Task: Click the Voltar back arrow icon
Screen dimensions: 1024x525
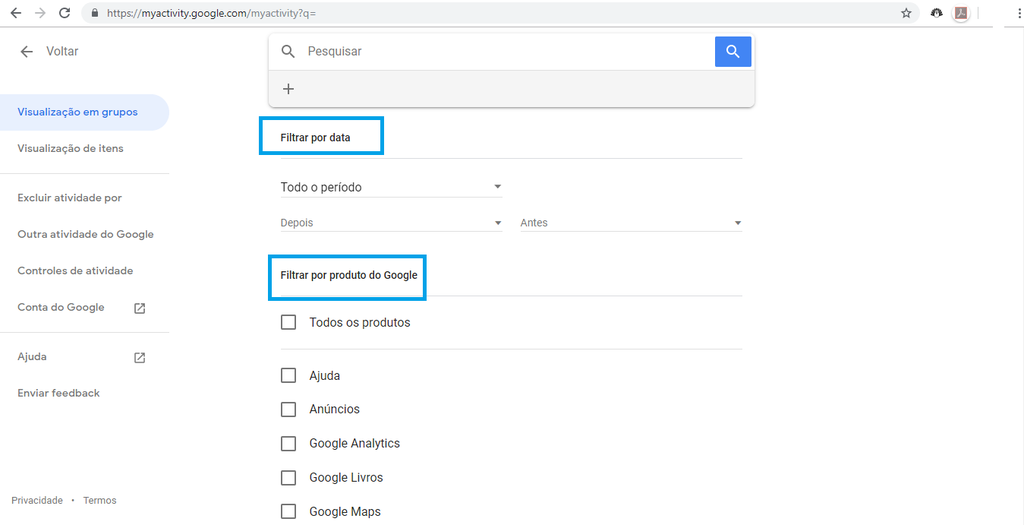Action: 26,52
